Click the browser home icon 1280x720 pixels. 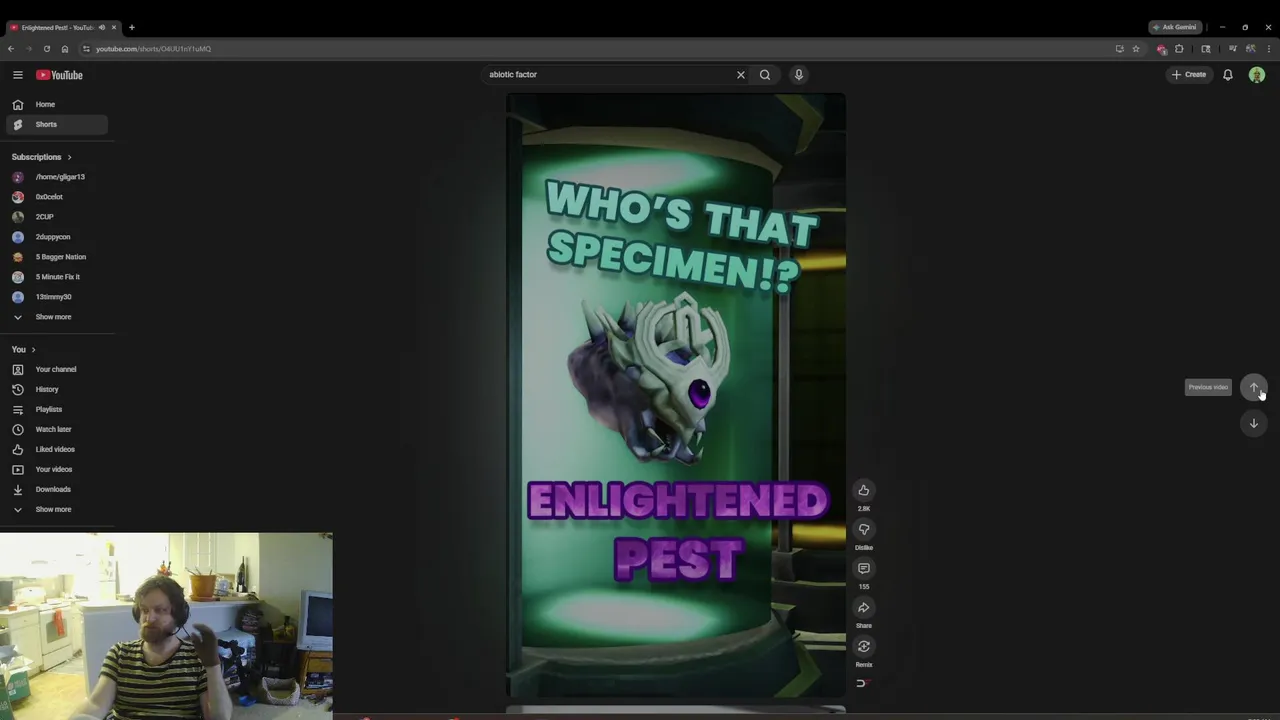[x=65, y=49]
